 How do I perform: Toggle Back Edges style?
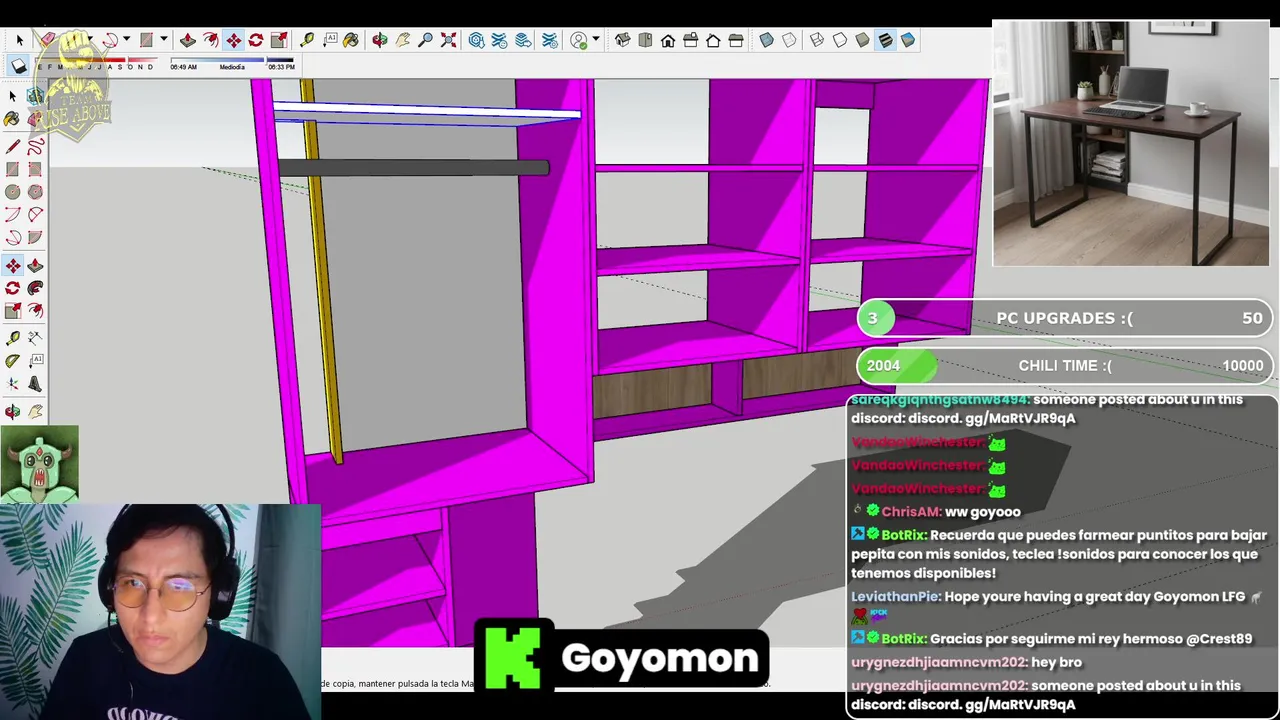[x=789, y=40]
